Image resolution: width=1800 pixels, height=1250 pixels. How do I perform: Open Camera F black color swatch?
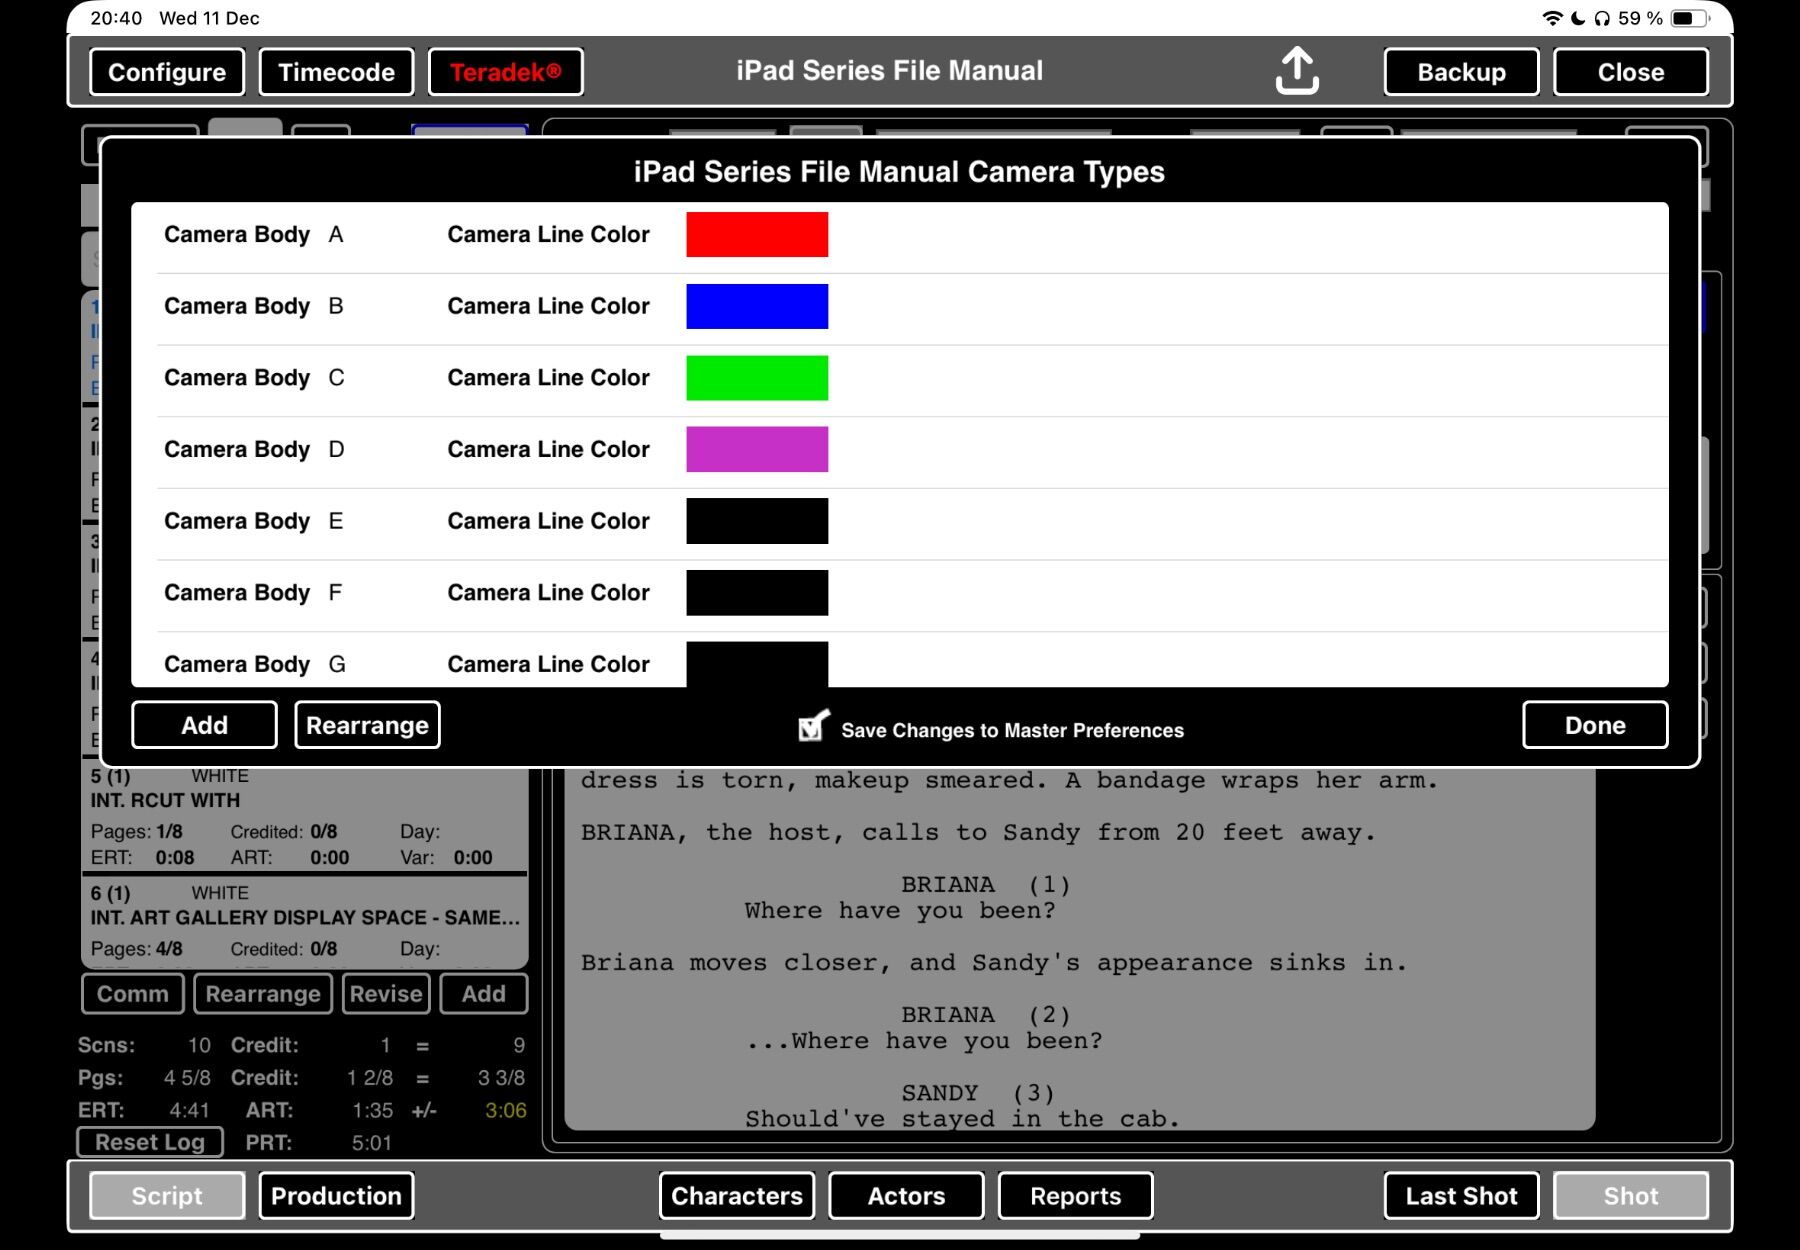tap(757, 593)
